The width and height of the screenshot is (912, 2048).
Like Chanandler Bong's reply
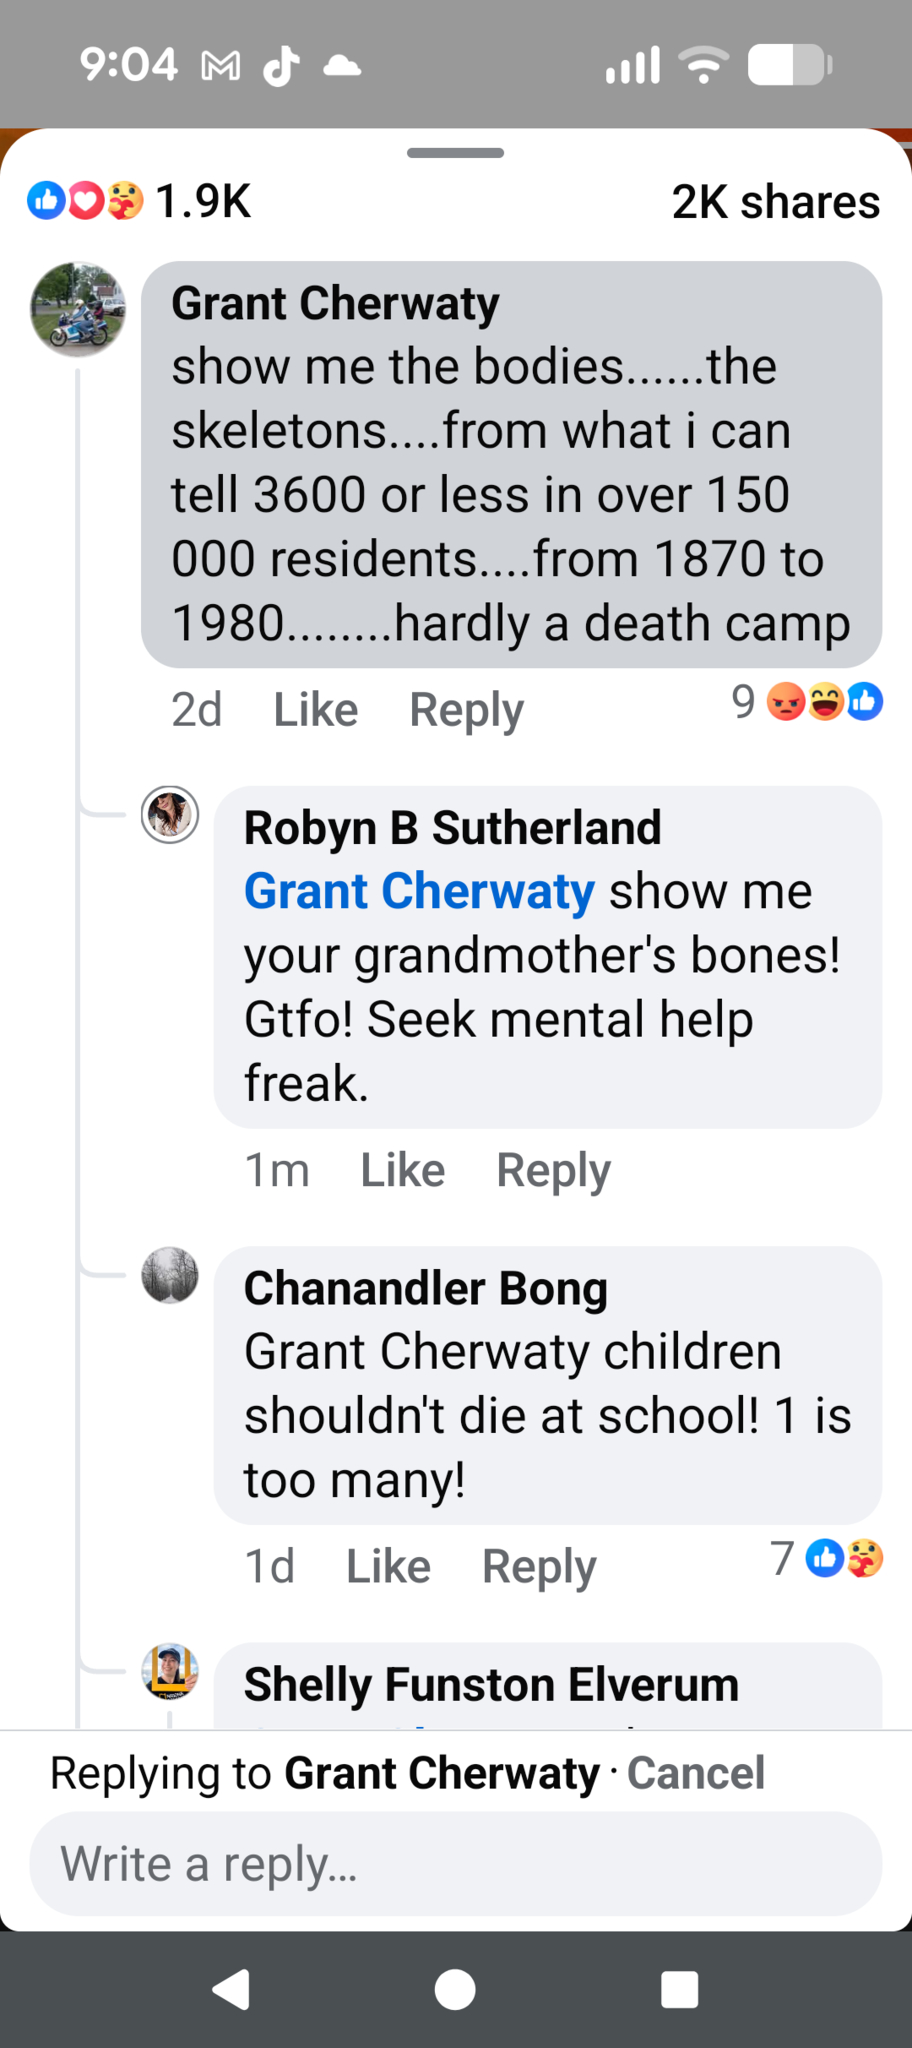pos(388,1566)
